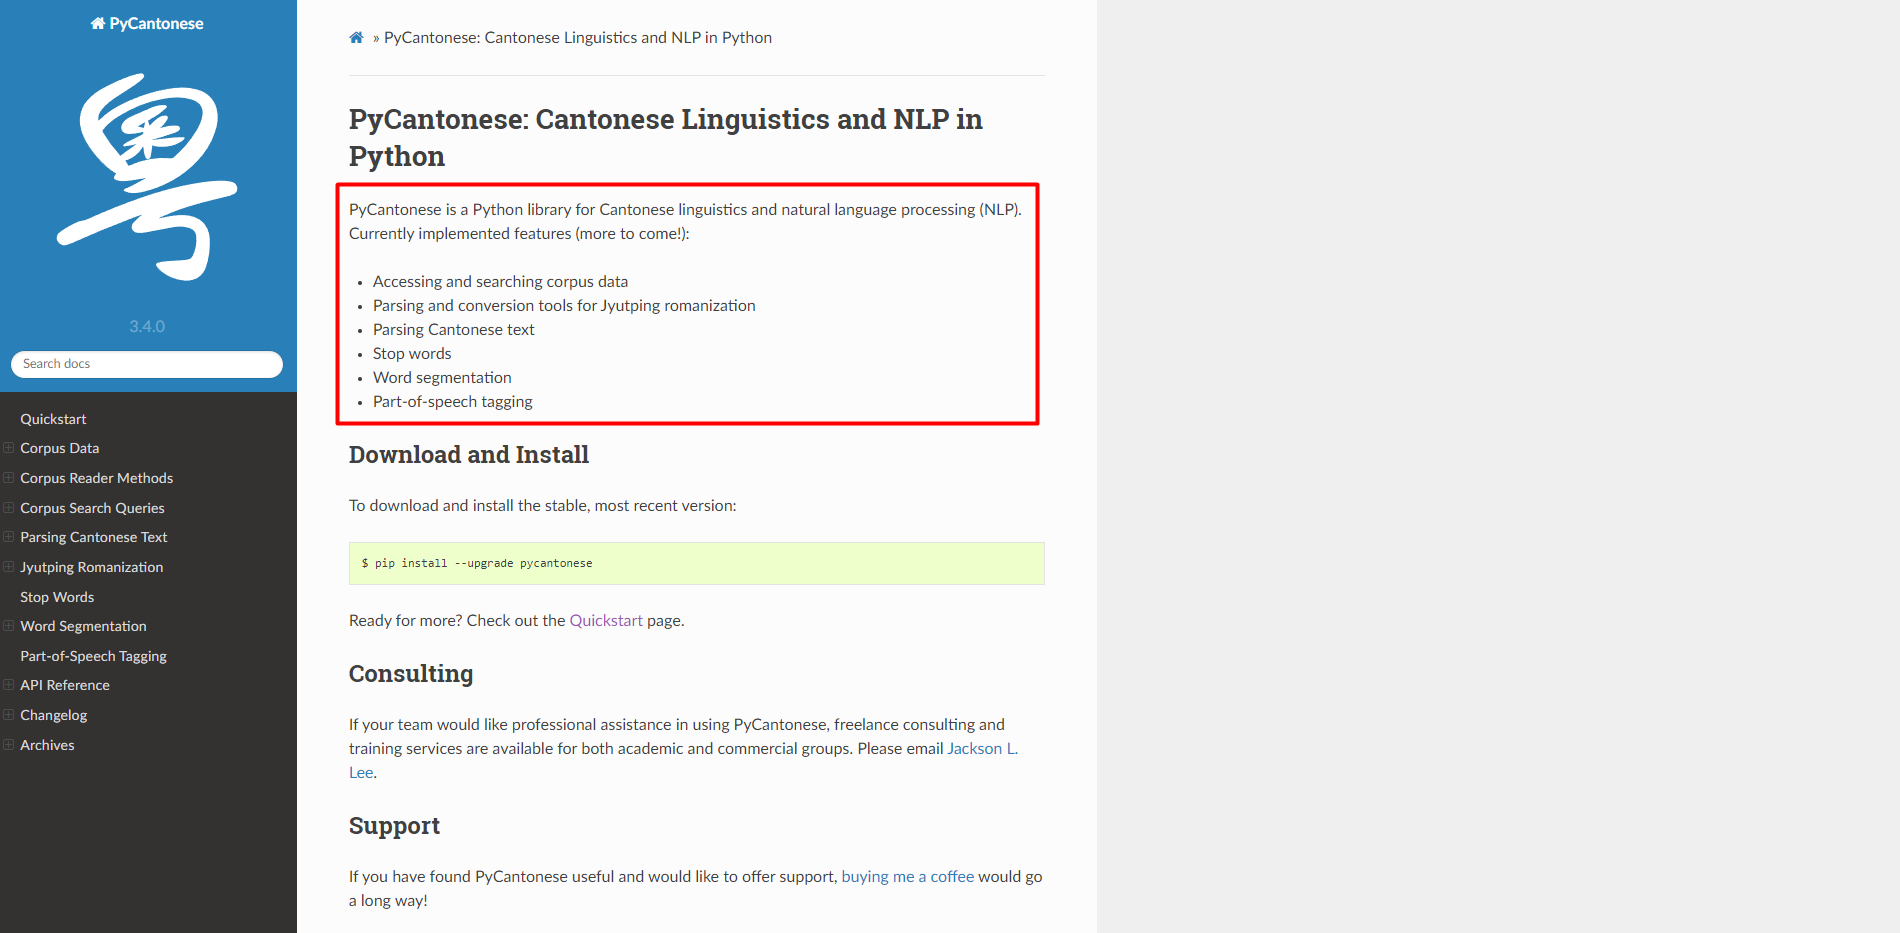The height and width of the screenshot is (933, 1900).
Task: Expand the Jyutping Romanization section
Action: [9, 567]
